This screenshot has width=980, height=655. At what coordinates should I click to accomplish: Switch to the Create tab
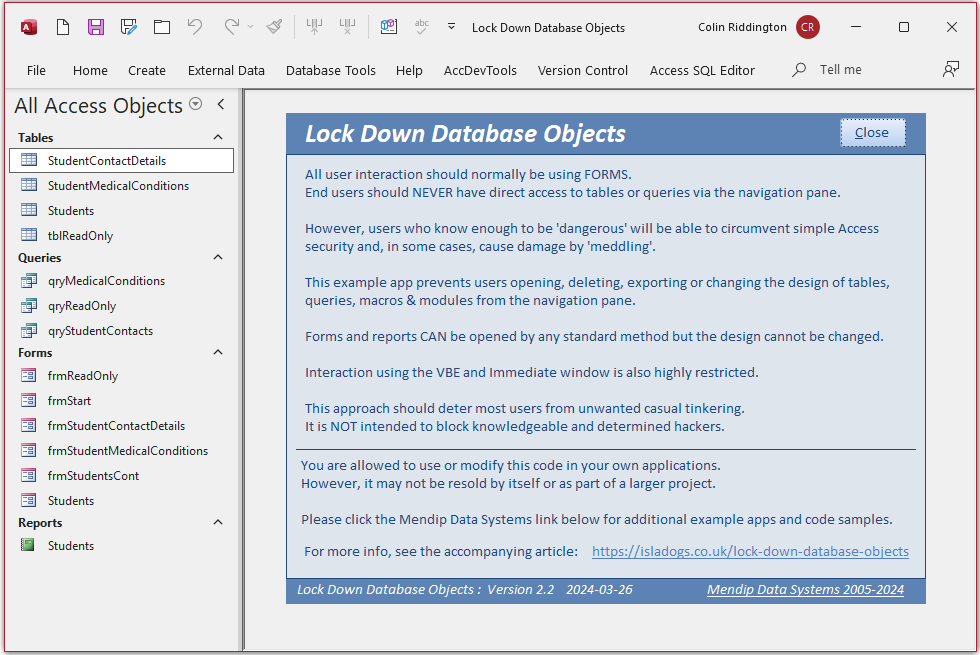(x=147, y=70)
